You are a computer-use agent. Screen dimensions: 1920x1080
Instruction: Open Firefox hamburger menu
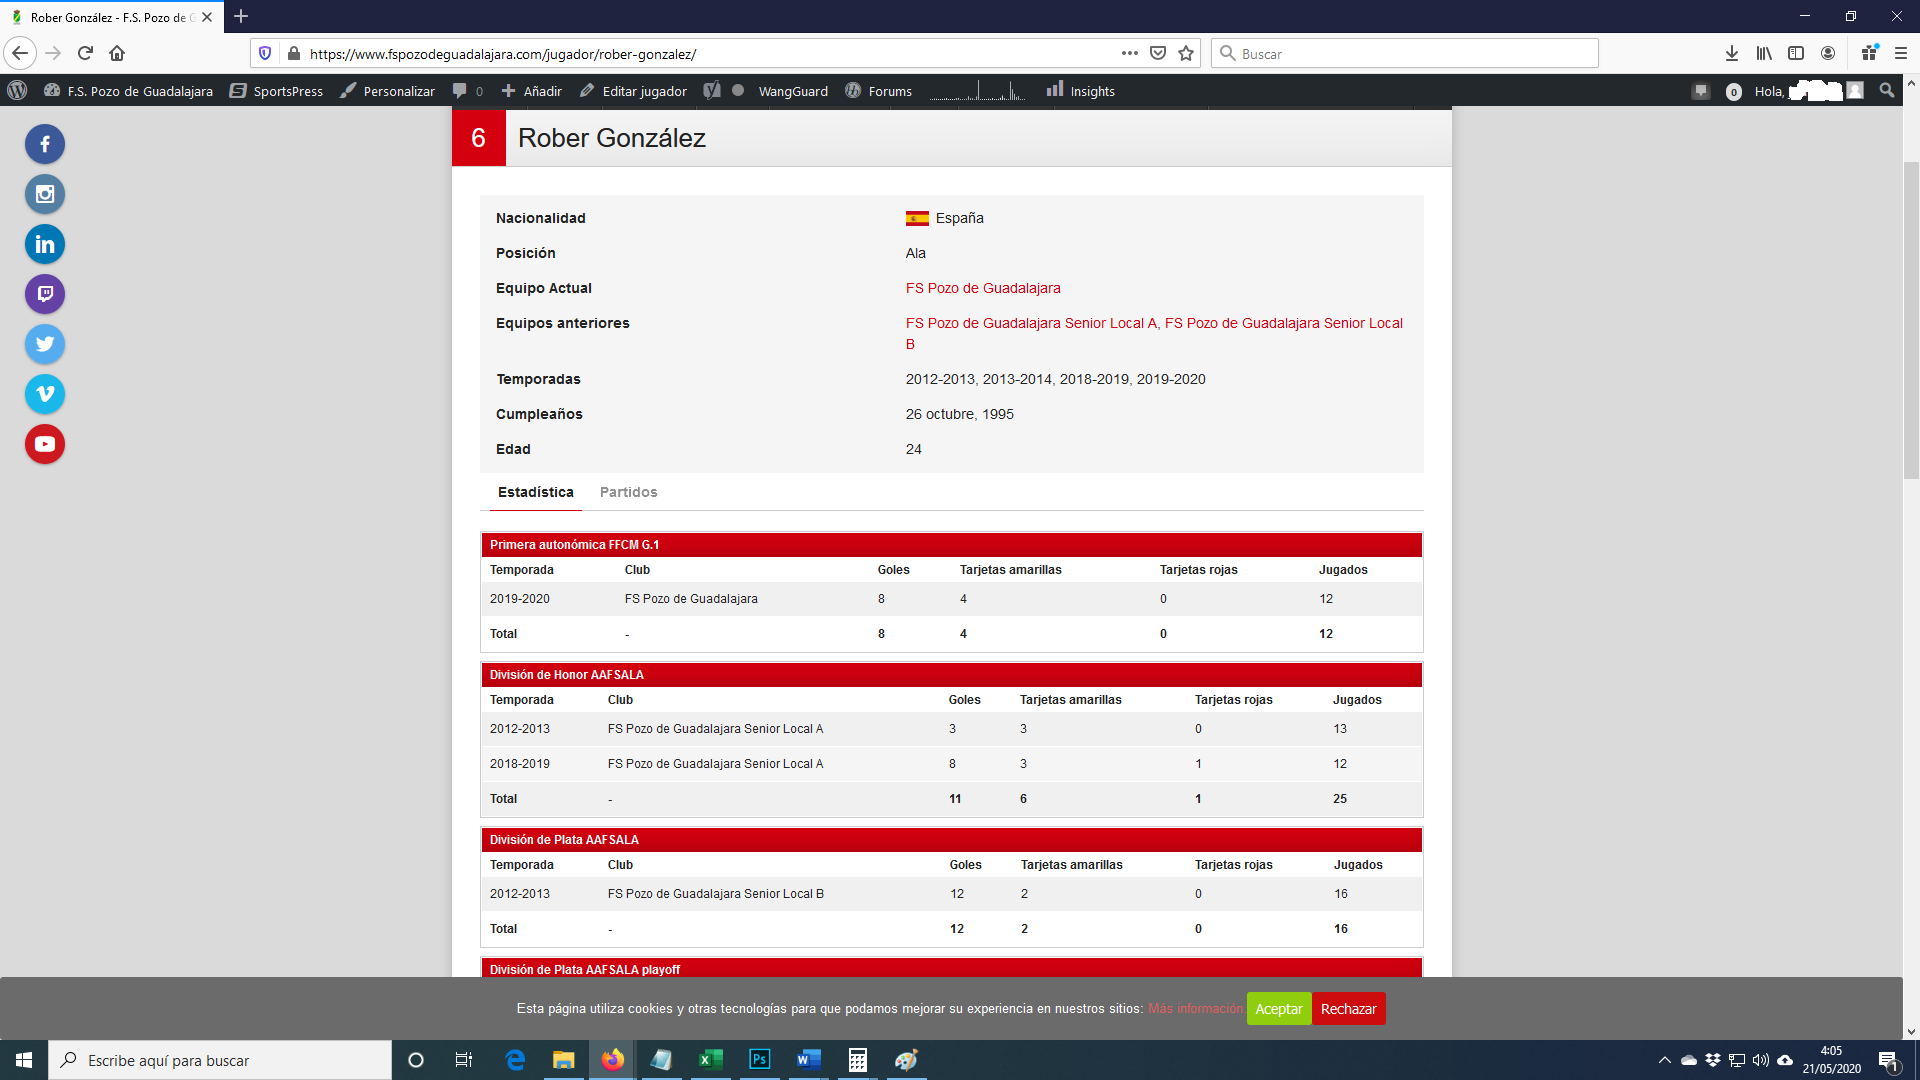pos(1901,54)
